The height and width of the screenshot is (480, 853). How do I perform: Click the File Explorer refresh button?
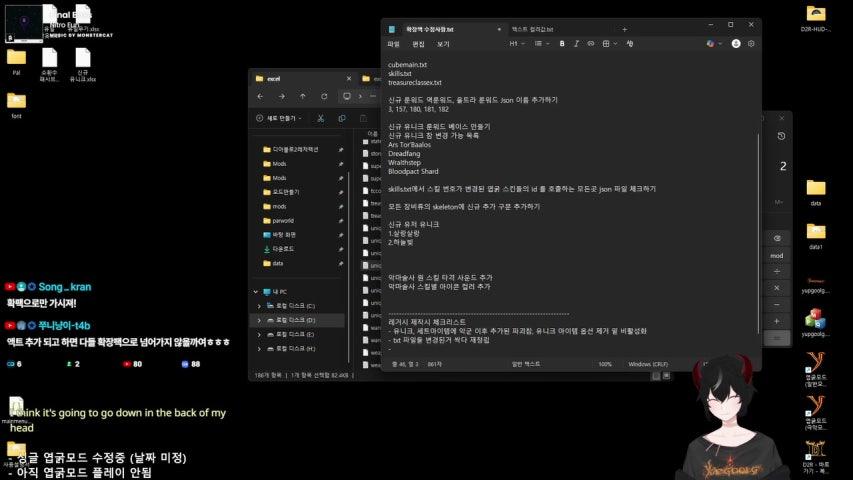(x=325, y=97)
